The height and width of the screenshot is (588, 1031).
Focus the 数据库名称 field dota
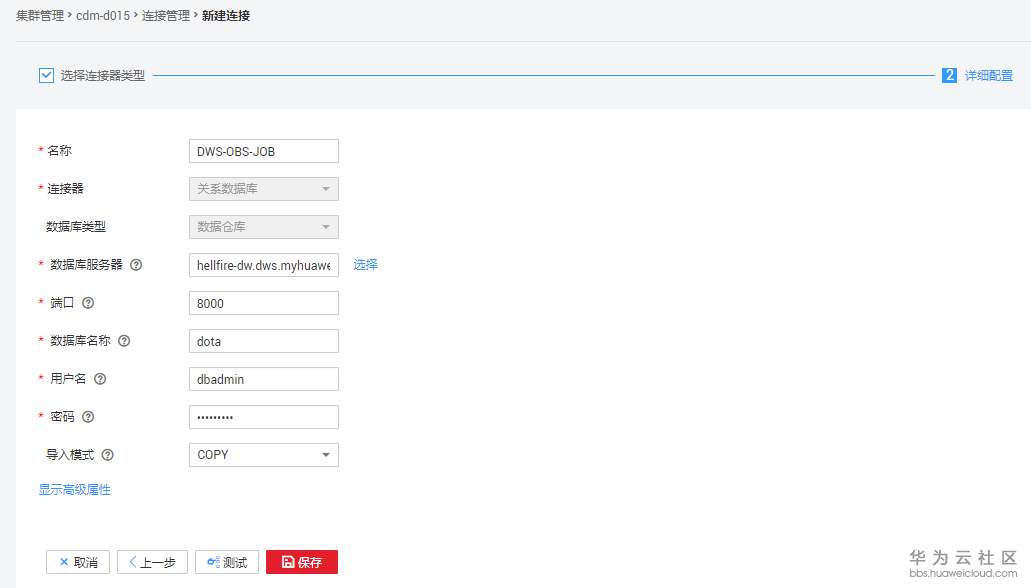click(264, 341)
